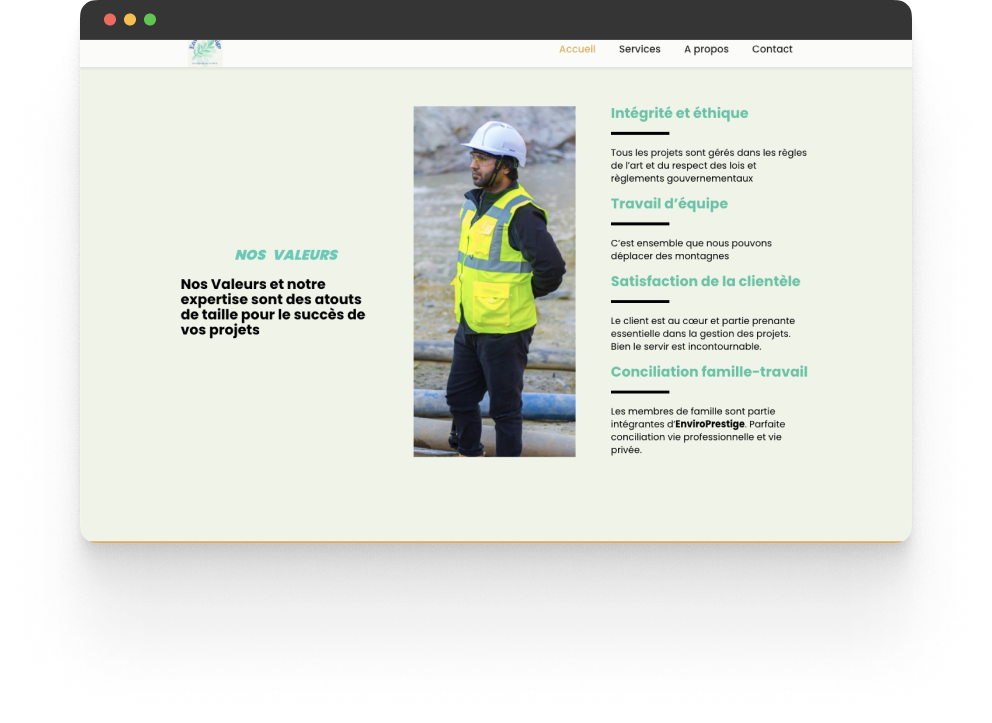This screenshot has width=992, height=723.
Task: Click the EnviroPrestige leaf logo in header
Action: click(205, 52)
